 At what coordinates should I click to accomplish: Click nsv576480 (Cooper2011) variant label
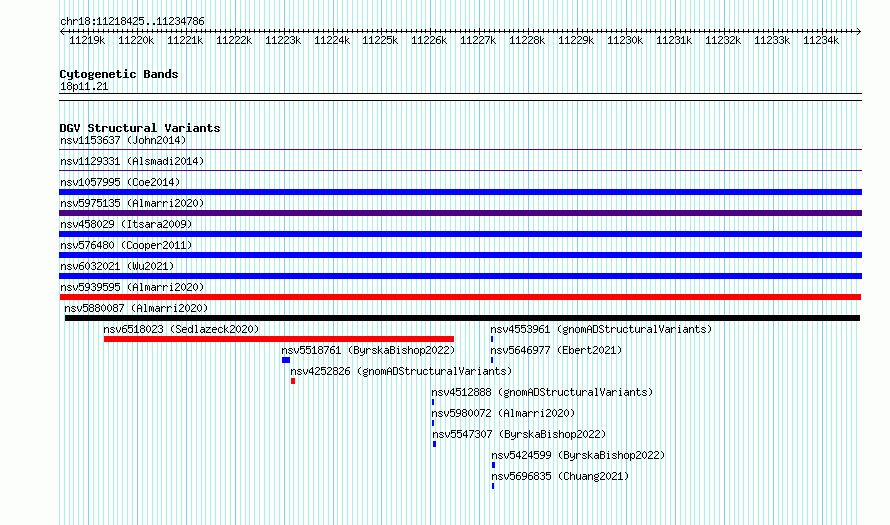pos(126,245)
